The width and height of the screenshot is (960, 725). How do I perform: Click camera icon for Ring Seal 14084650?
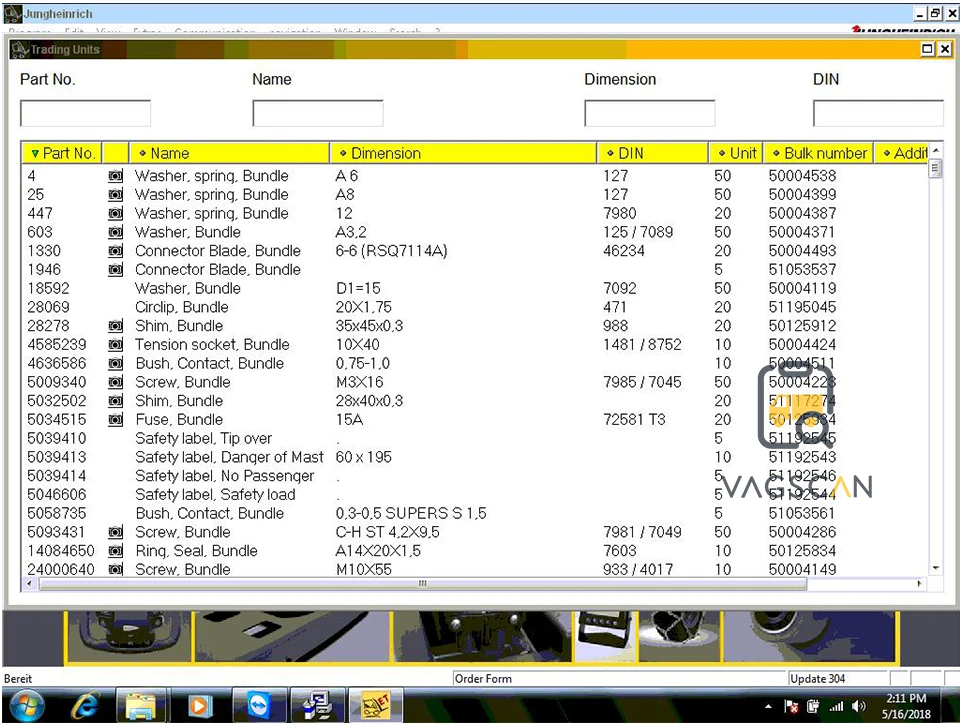[115, 551]
